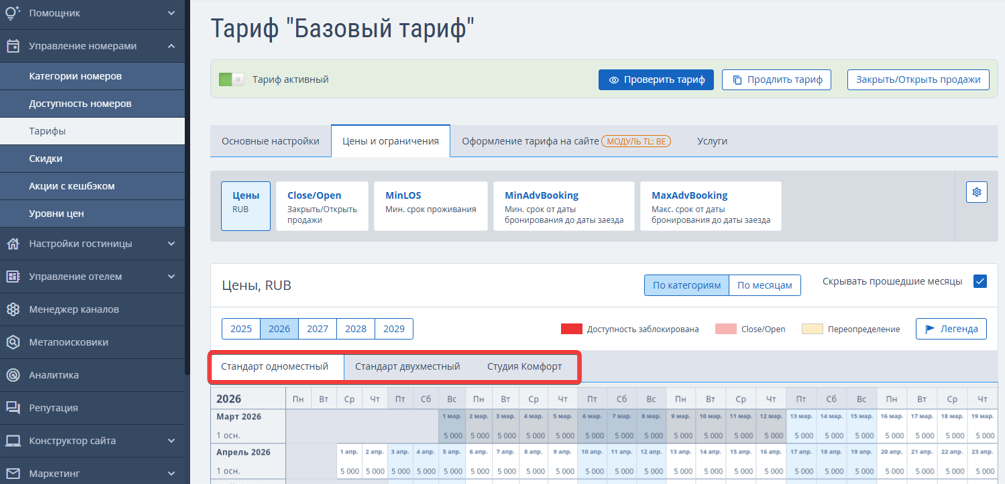This screenshot has height=484, width=1005.
Task: Click the red "Доступность заблокирована" legend swatch
Action: (571, 329)
